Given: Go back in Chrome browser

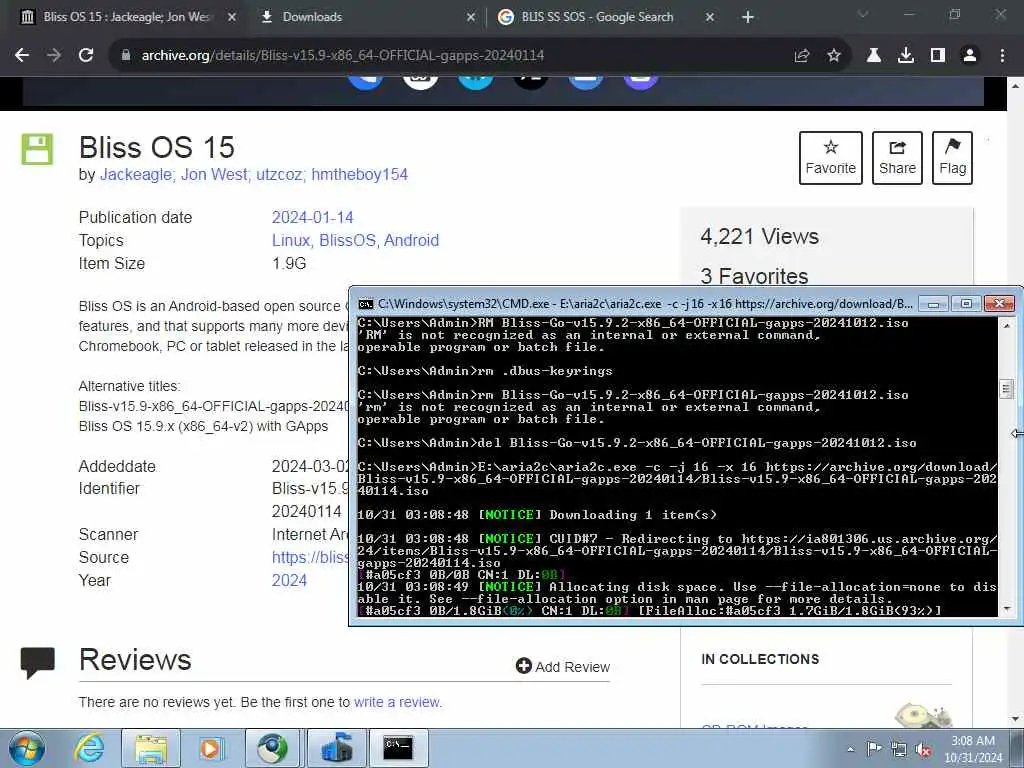Looking at the screenshot, I should click(22, 56).
